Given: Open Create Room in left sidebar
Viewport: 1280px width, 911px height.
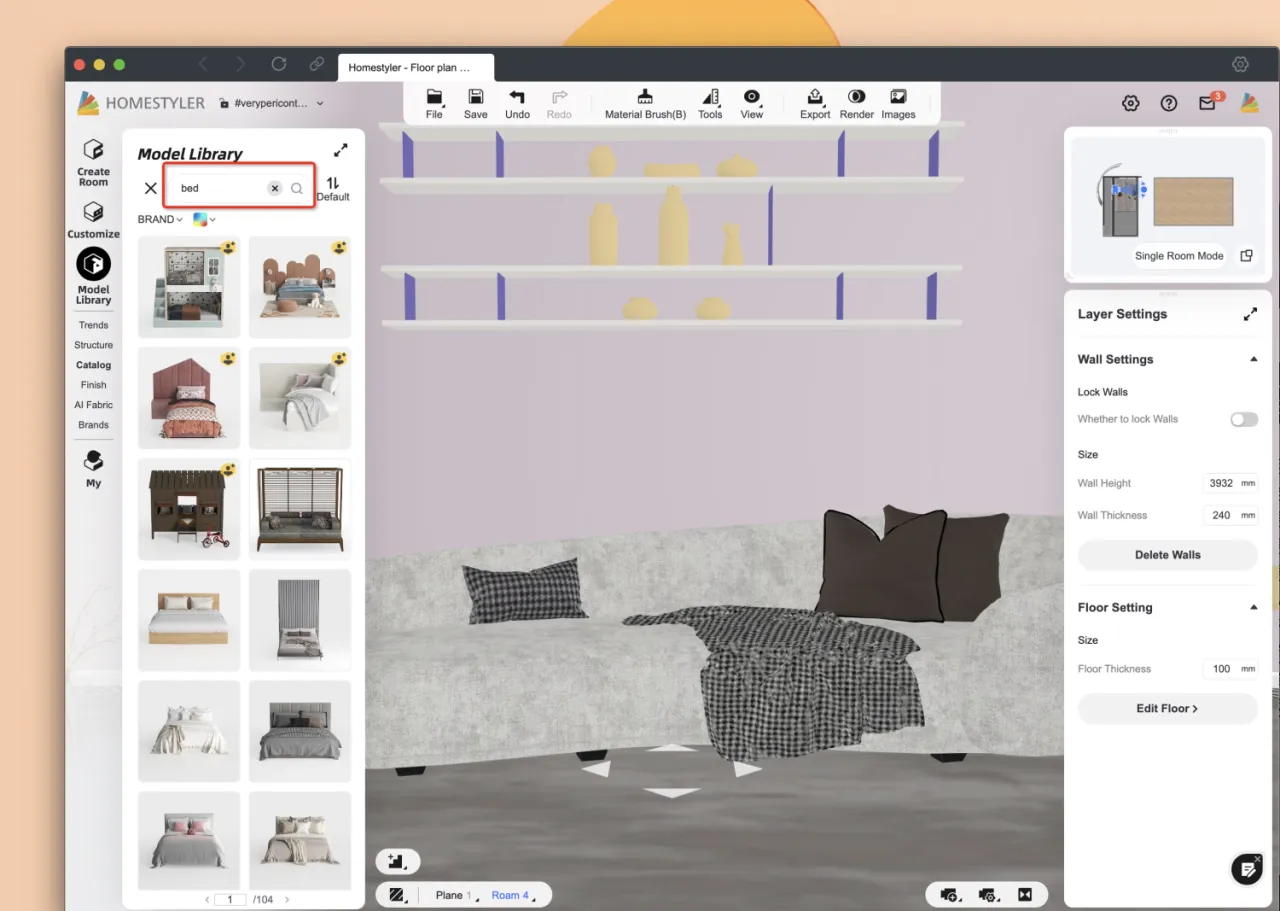Looking at the screenshot, I should click(x=93, y=162).
